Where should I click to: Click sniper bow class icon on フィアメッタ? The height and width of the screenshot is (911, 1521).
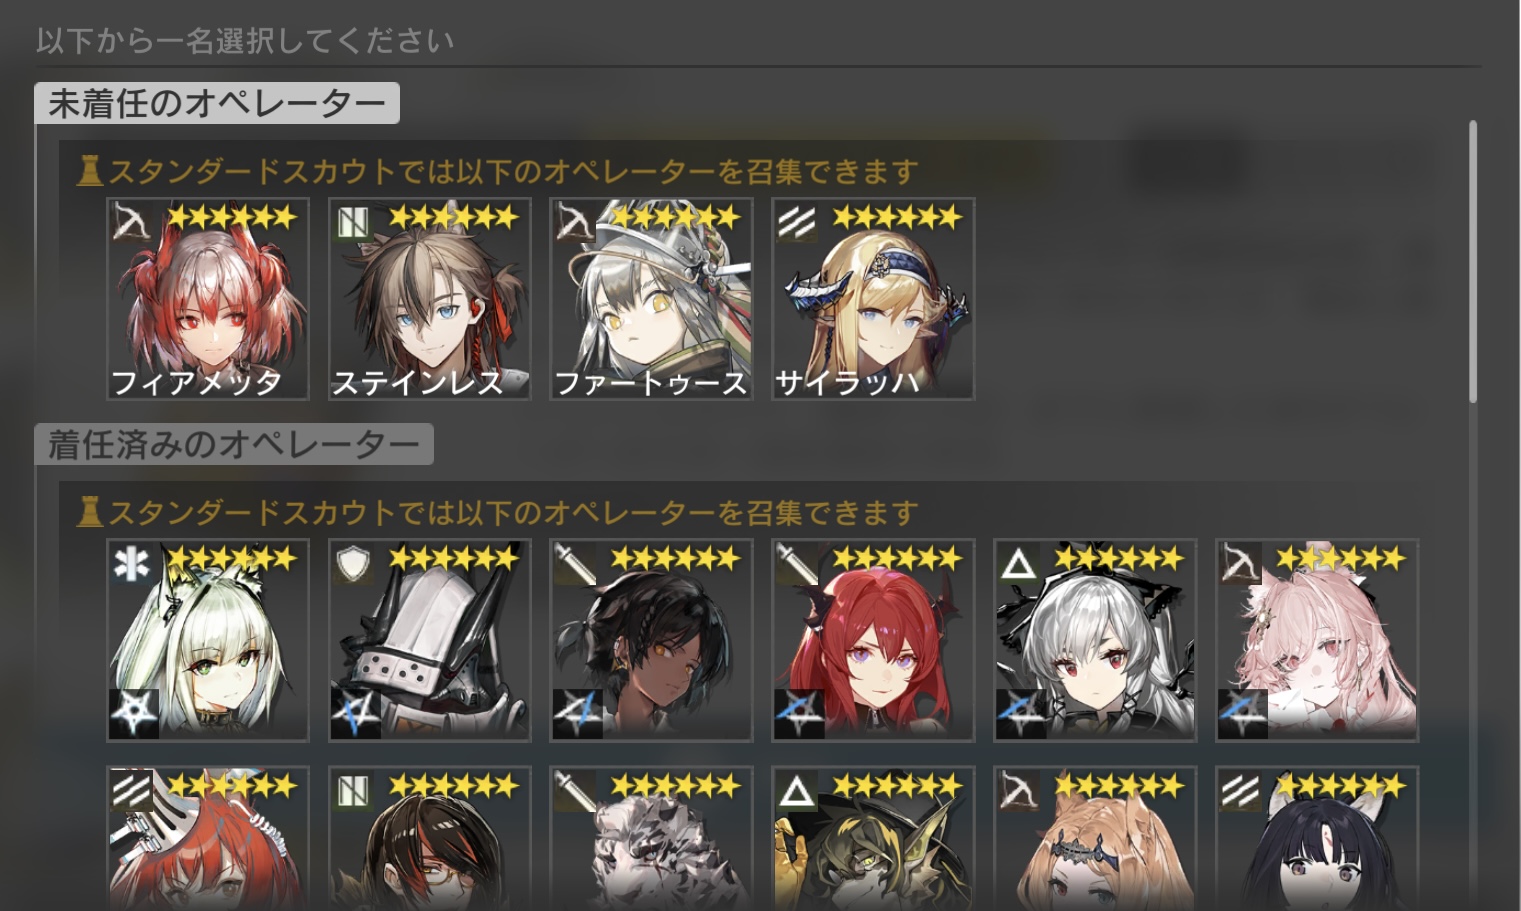click(x=130, y=221)
